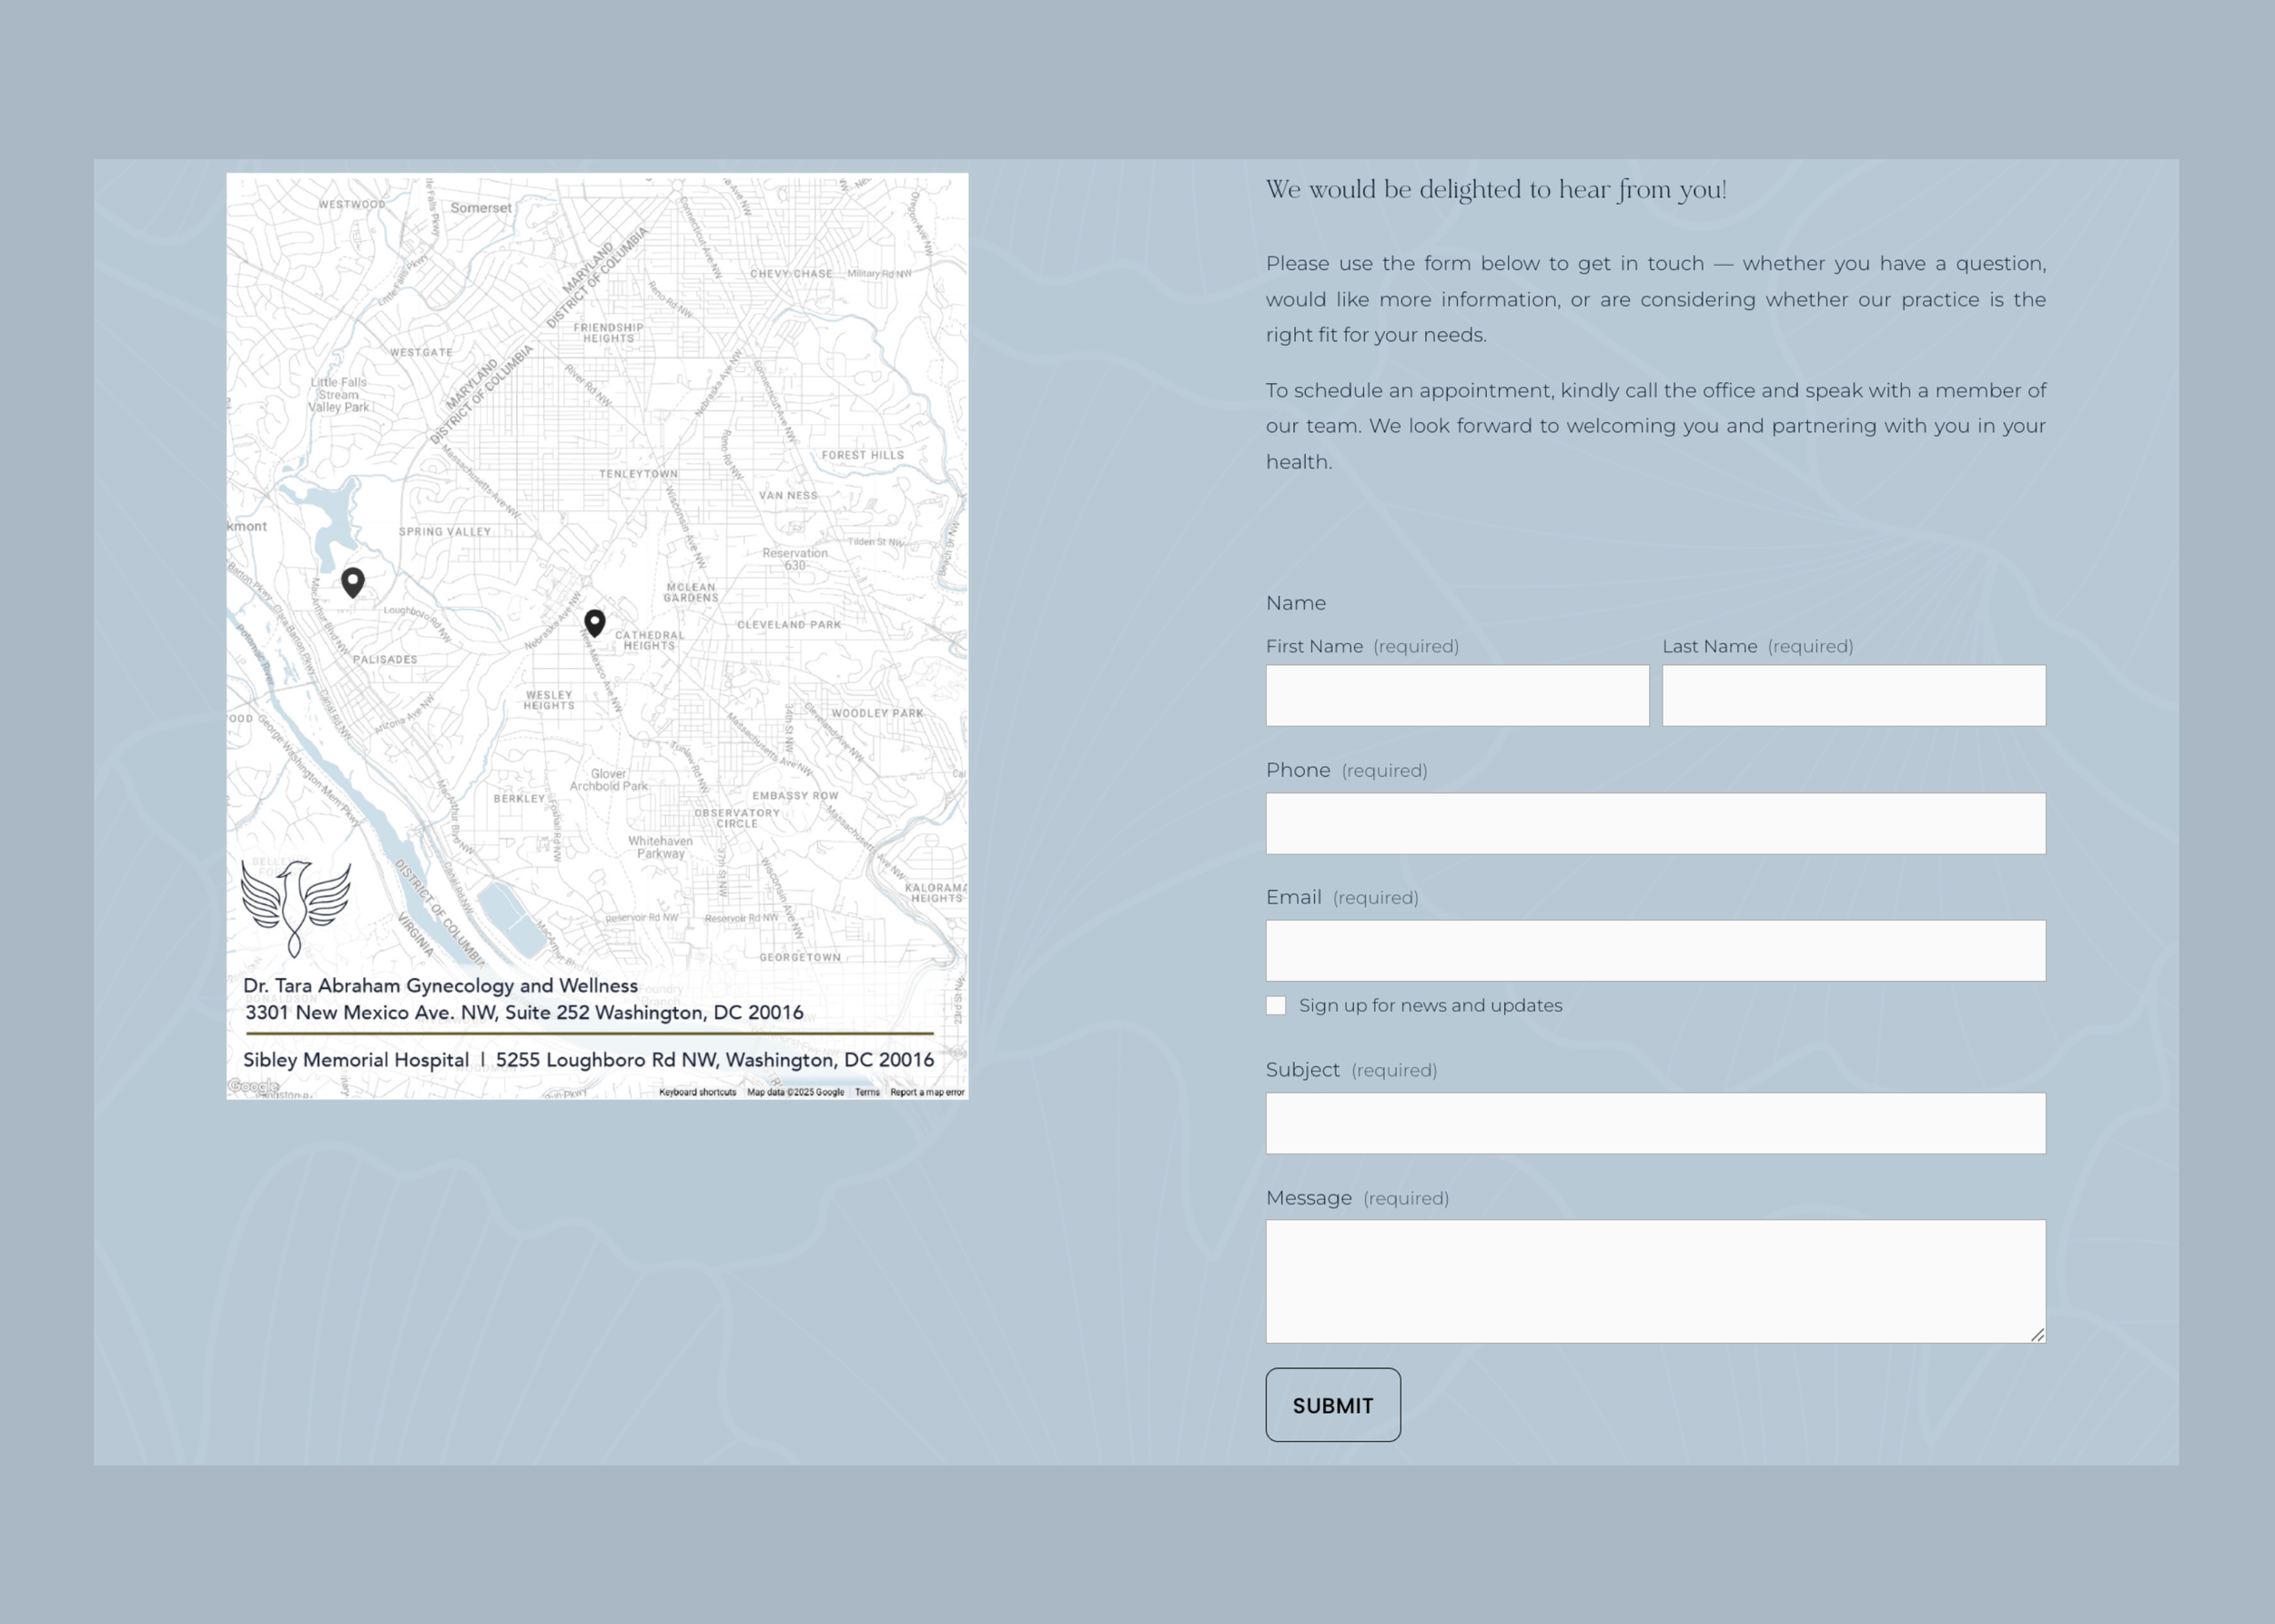Click the Glover Archbold Park map label
2275x1624 pixels.
point(608,780)
